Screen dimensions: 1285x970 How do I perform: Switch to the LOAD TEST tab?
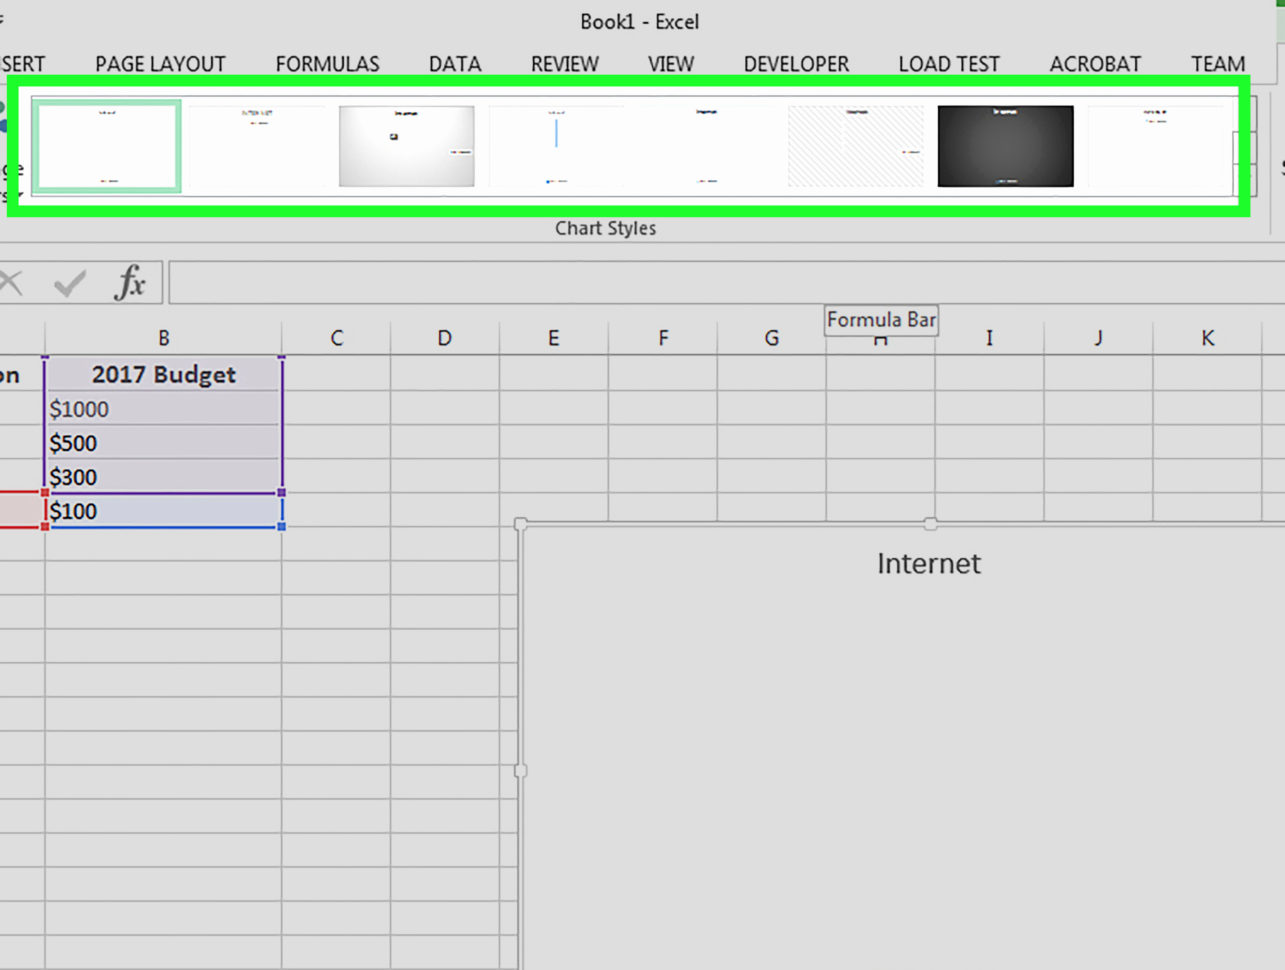click(x=949, y=63)
